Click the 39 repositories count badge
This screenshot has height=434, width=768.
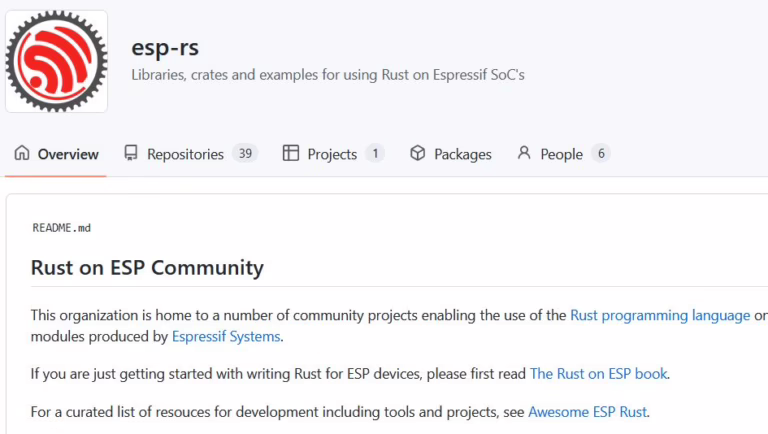(245, 154)
